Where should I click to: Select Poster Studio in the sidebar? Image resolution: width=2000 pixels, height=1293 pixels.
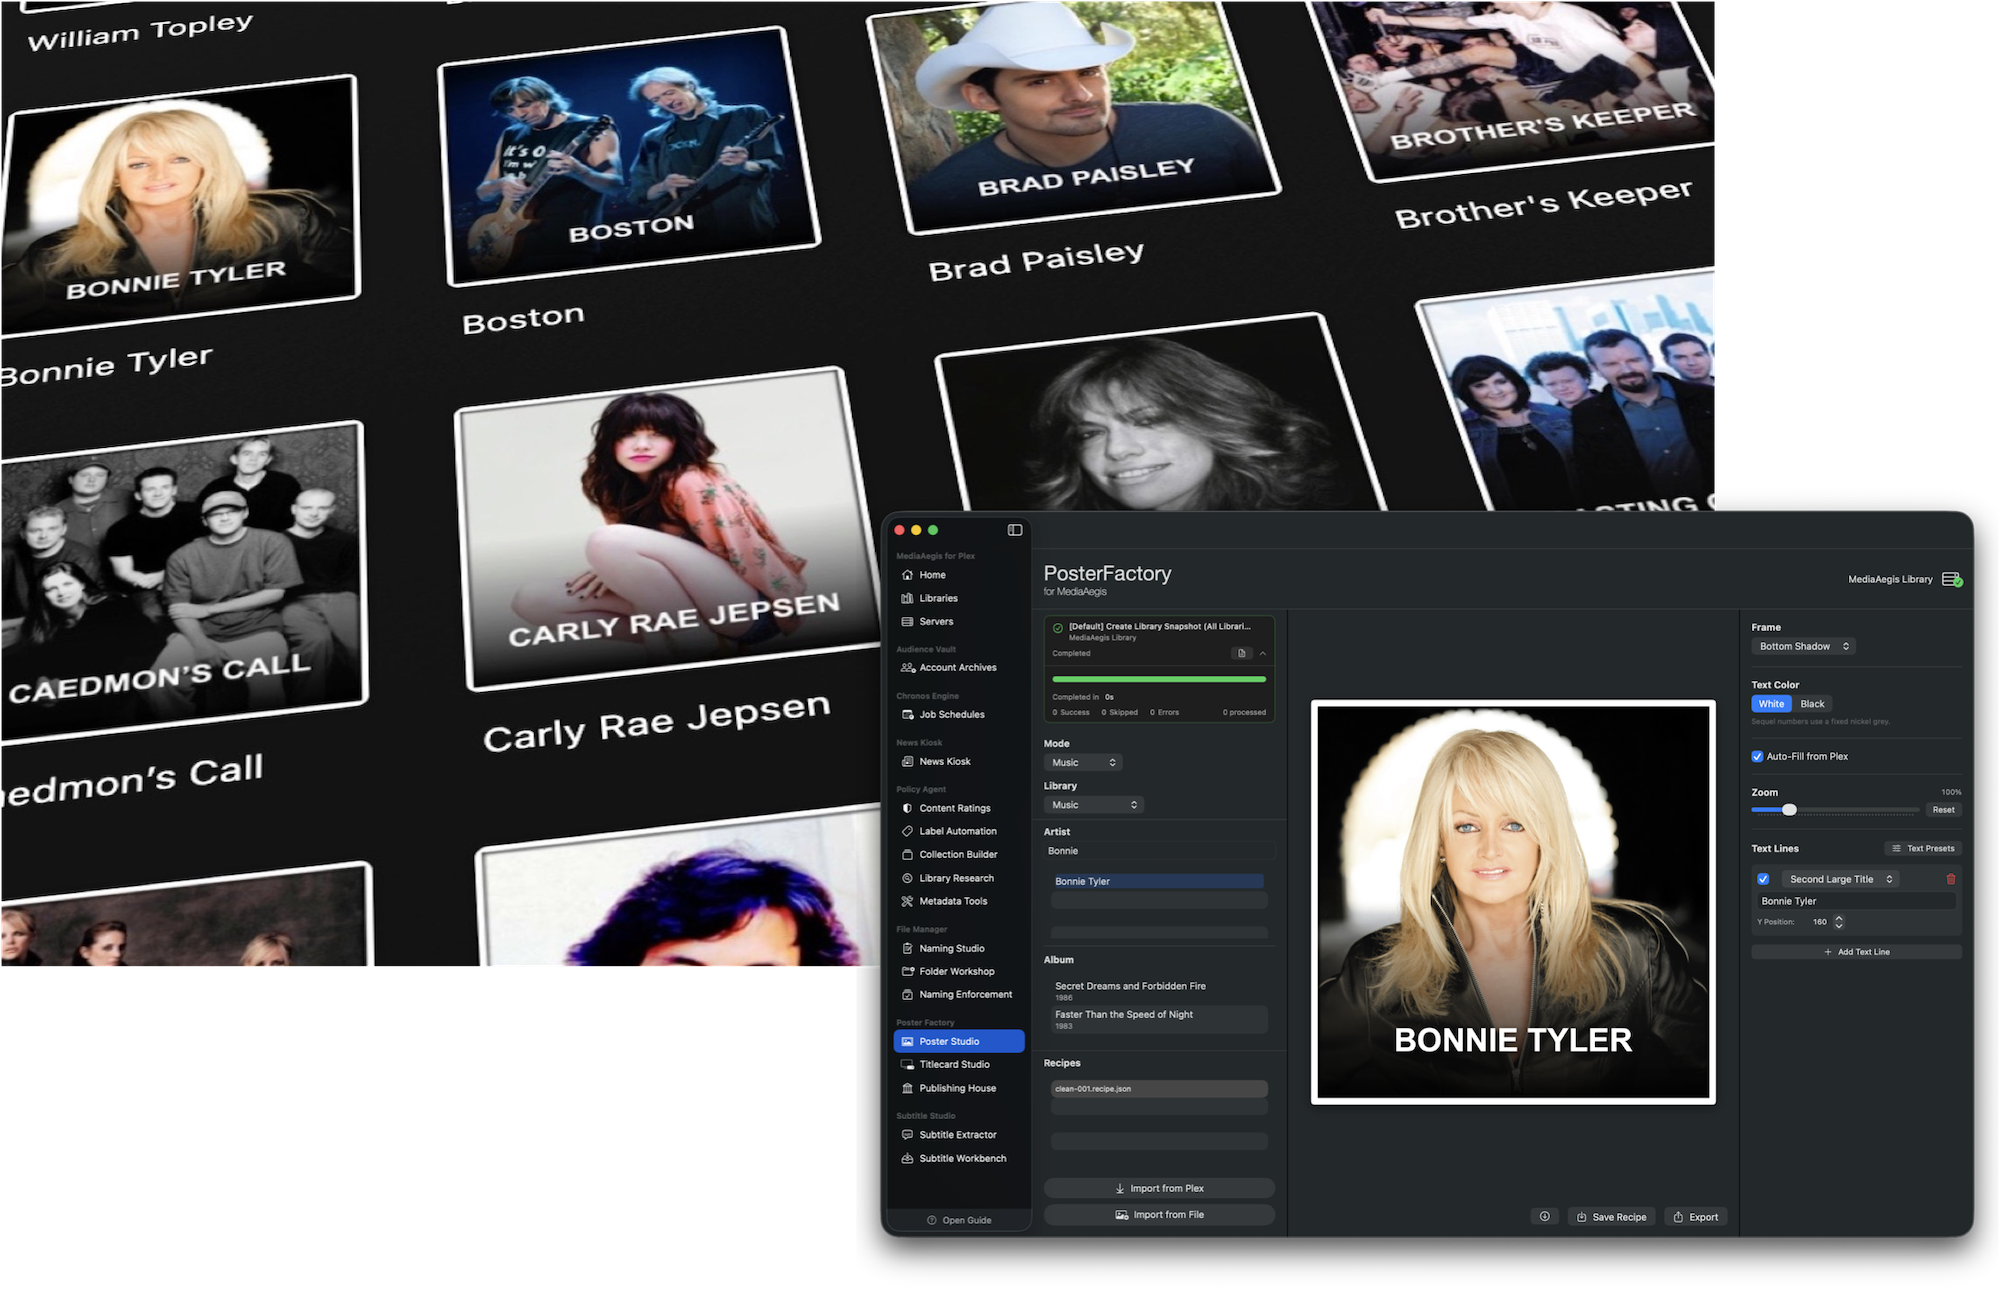click(x=959, y=1041)
